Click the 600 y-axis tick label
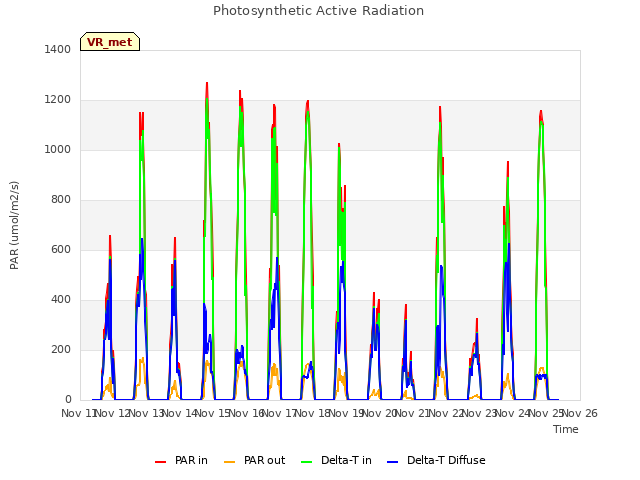 pyautogui.click(x=61, y=249)
